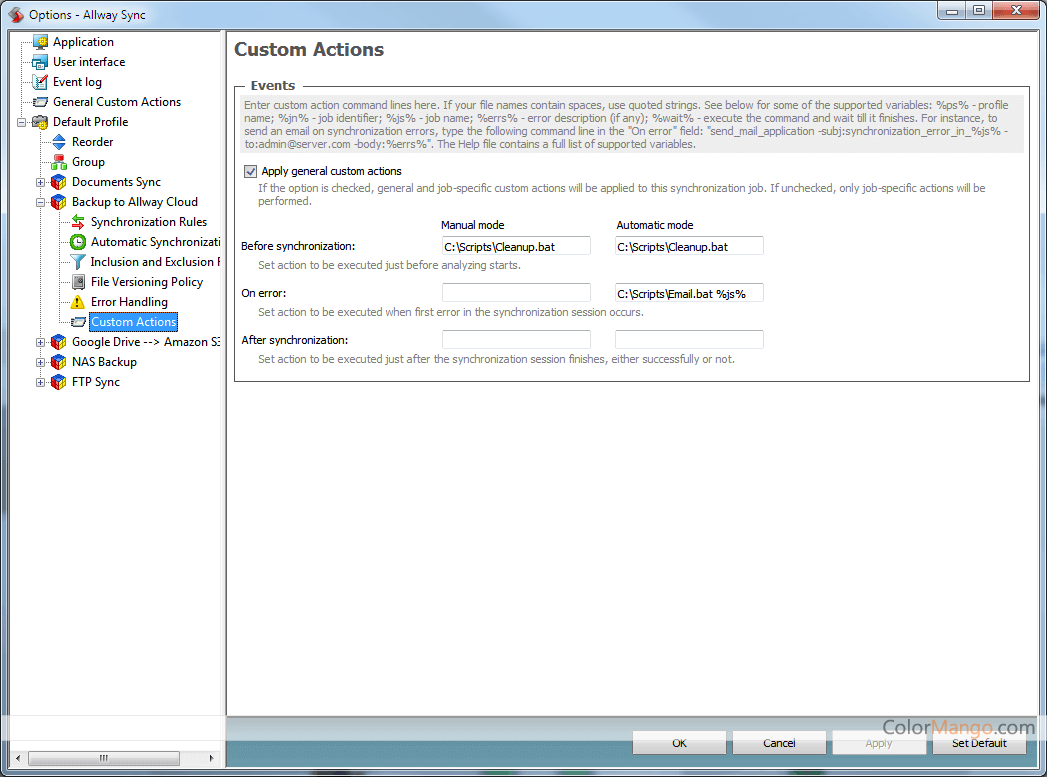This screenshot has height=777, width=1047.
Task: Select the Reorder tree item
Action: tap(93, 142)
